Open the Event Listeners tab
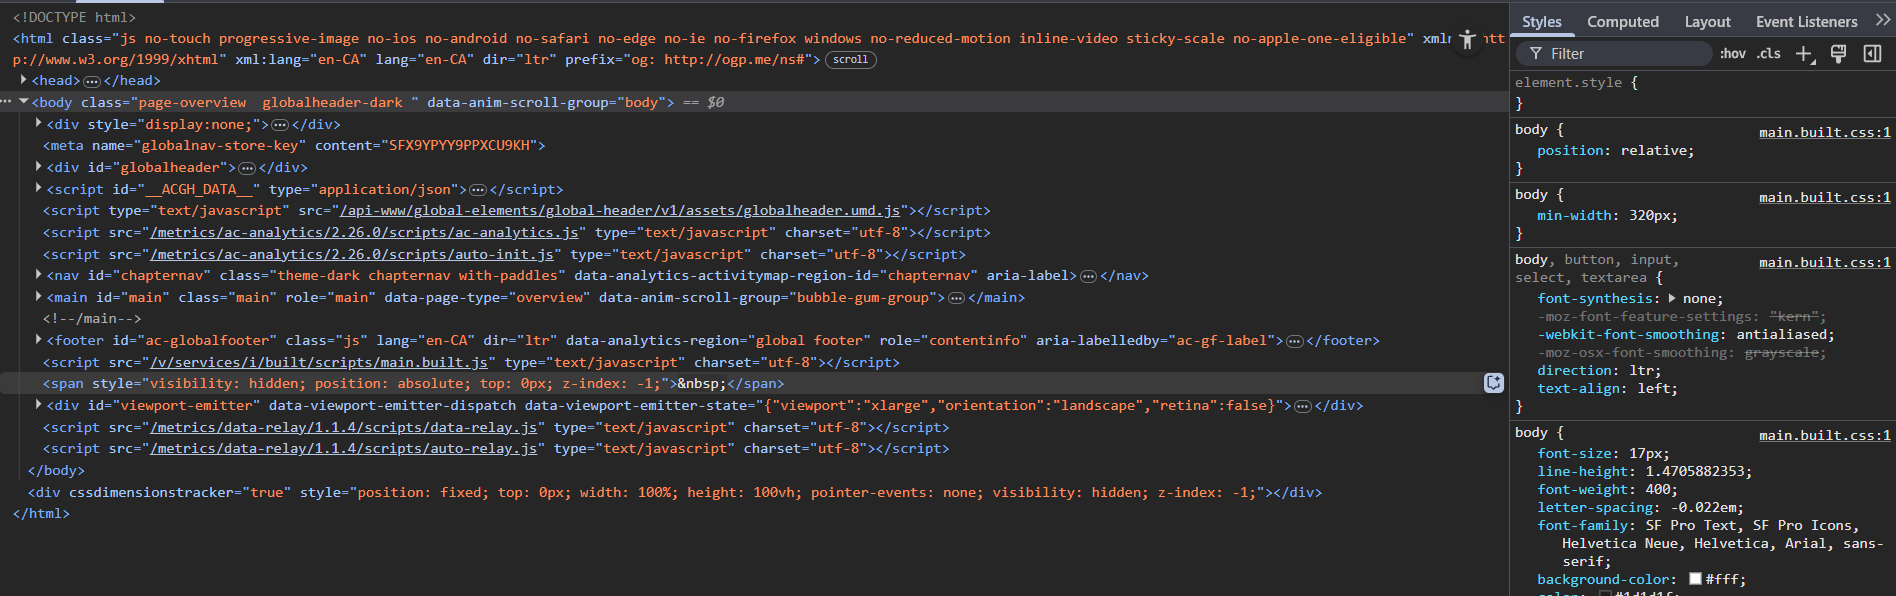The width and height of the screenshot is (1896, 596). (1806, 22)
